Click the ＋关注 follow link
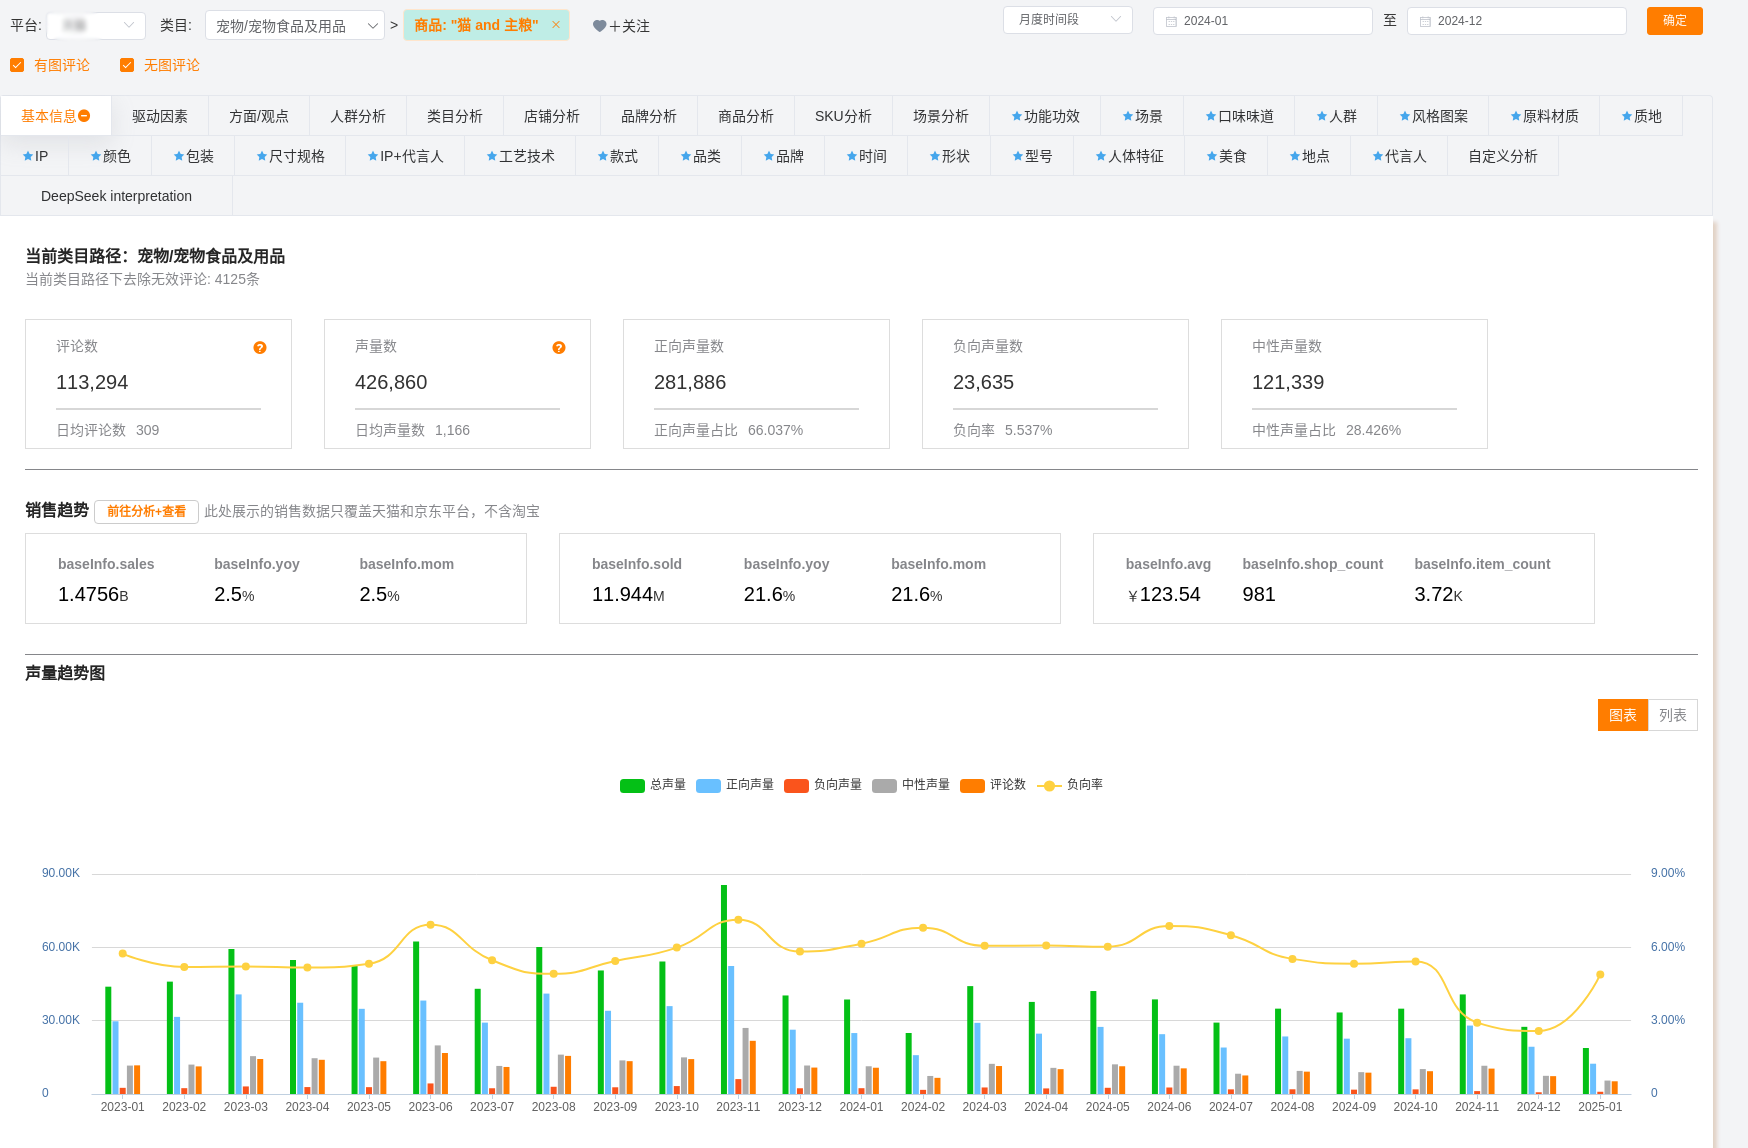This screenshot has height=1148, width=1748. [x=629, y=26]
